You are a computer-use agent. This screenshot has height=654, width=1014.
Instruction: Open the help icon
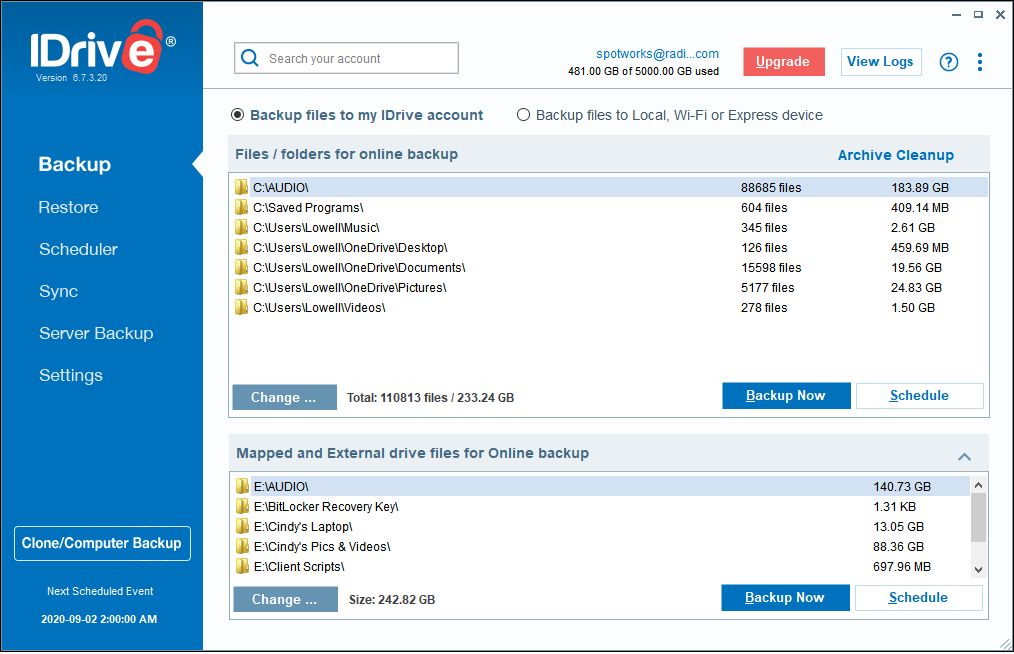point(948,61)
